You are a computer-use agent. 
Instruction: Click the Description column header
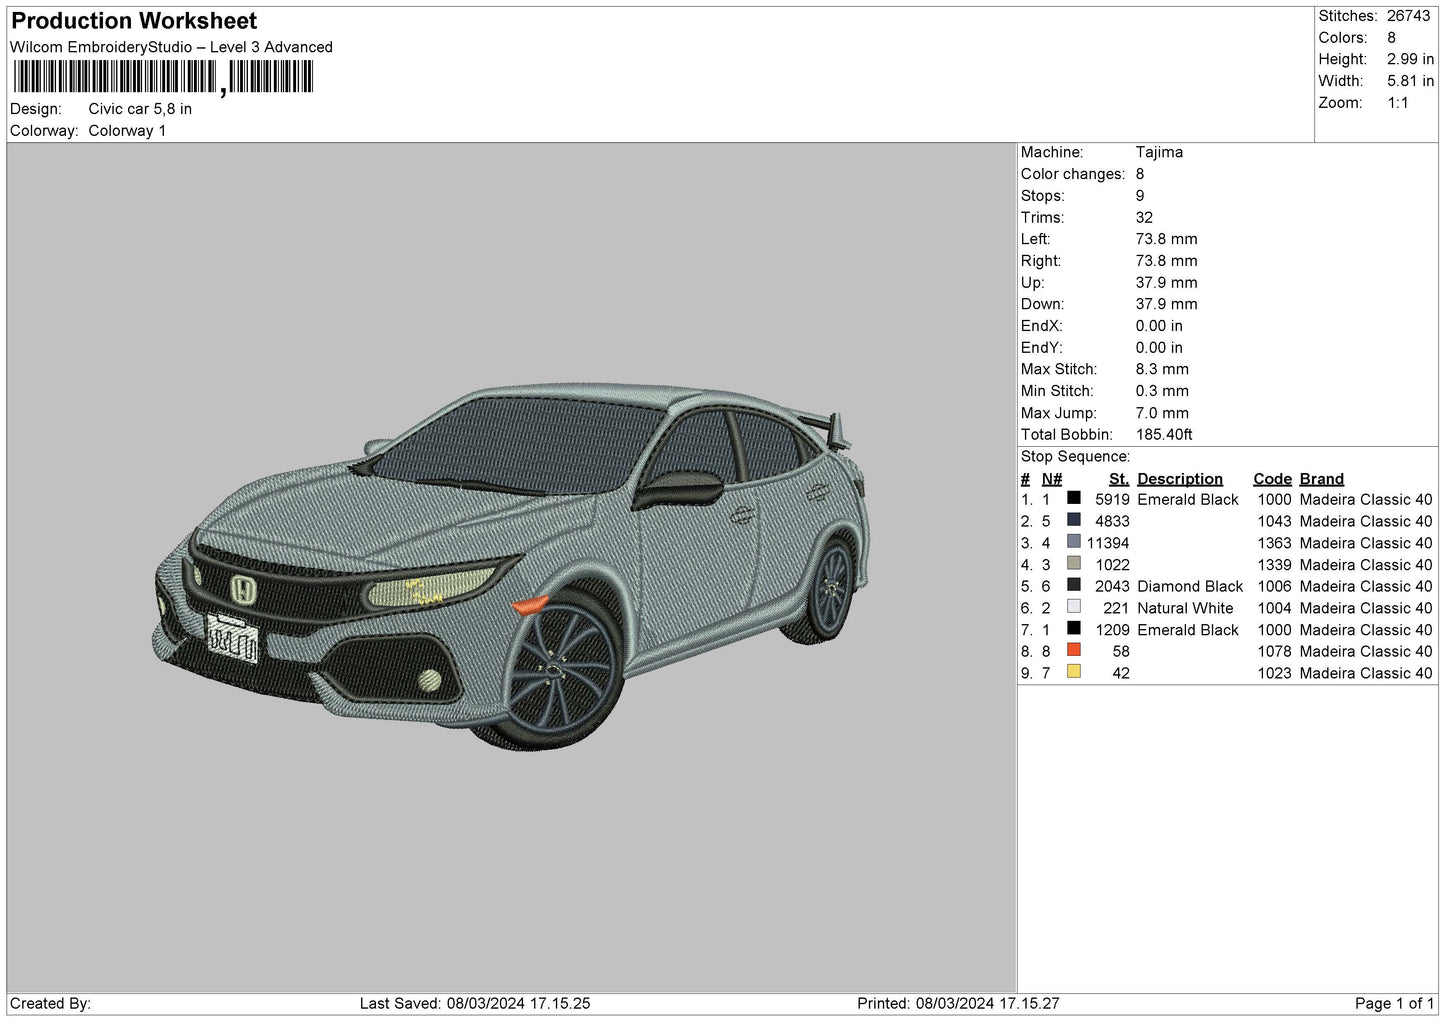[x=1180, y=479]
